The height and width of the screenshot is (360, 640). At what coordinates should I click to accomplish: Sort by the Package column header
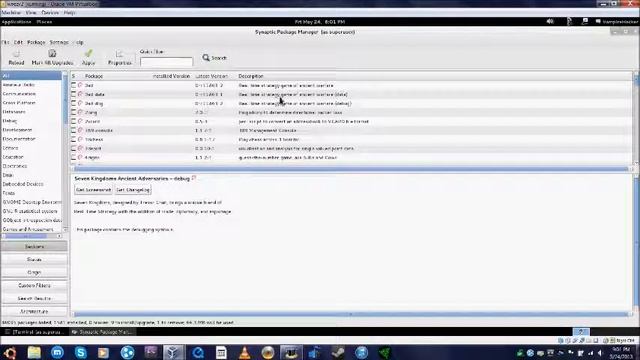[94, 76]
